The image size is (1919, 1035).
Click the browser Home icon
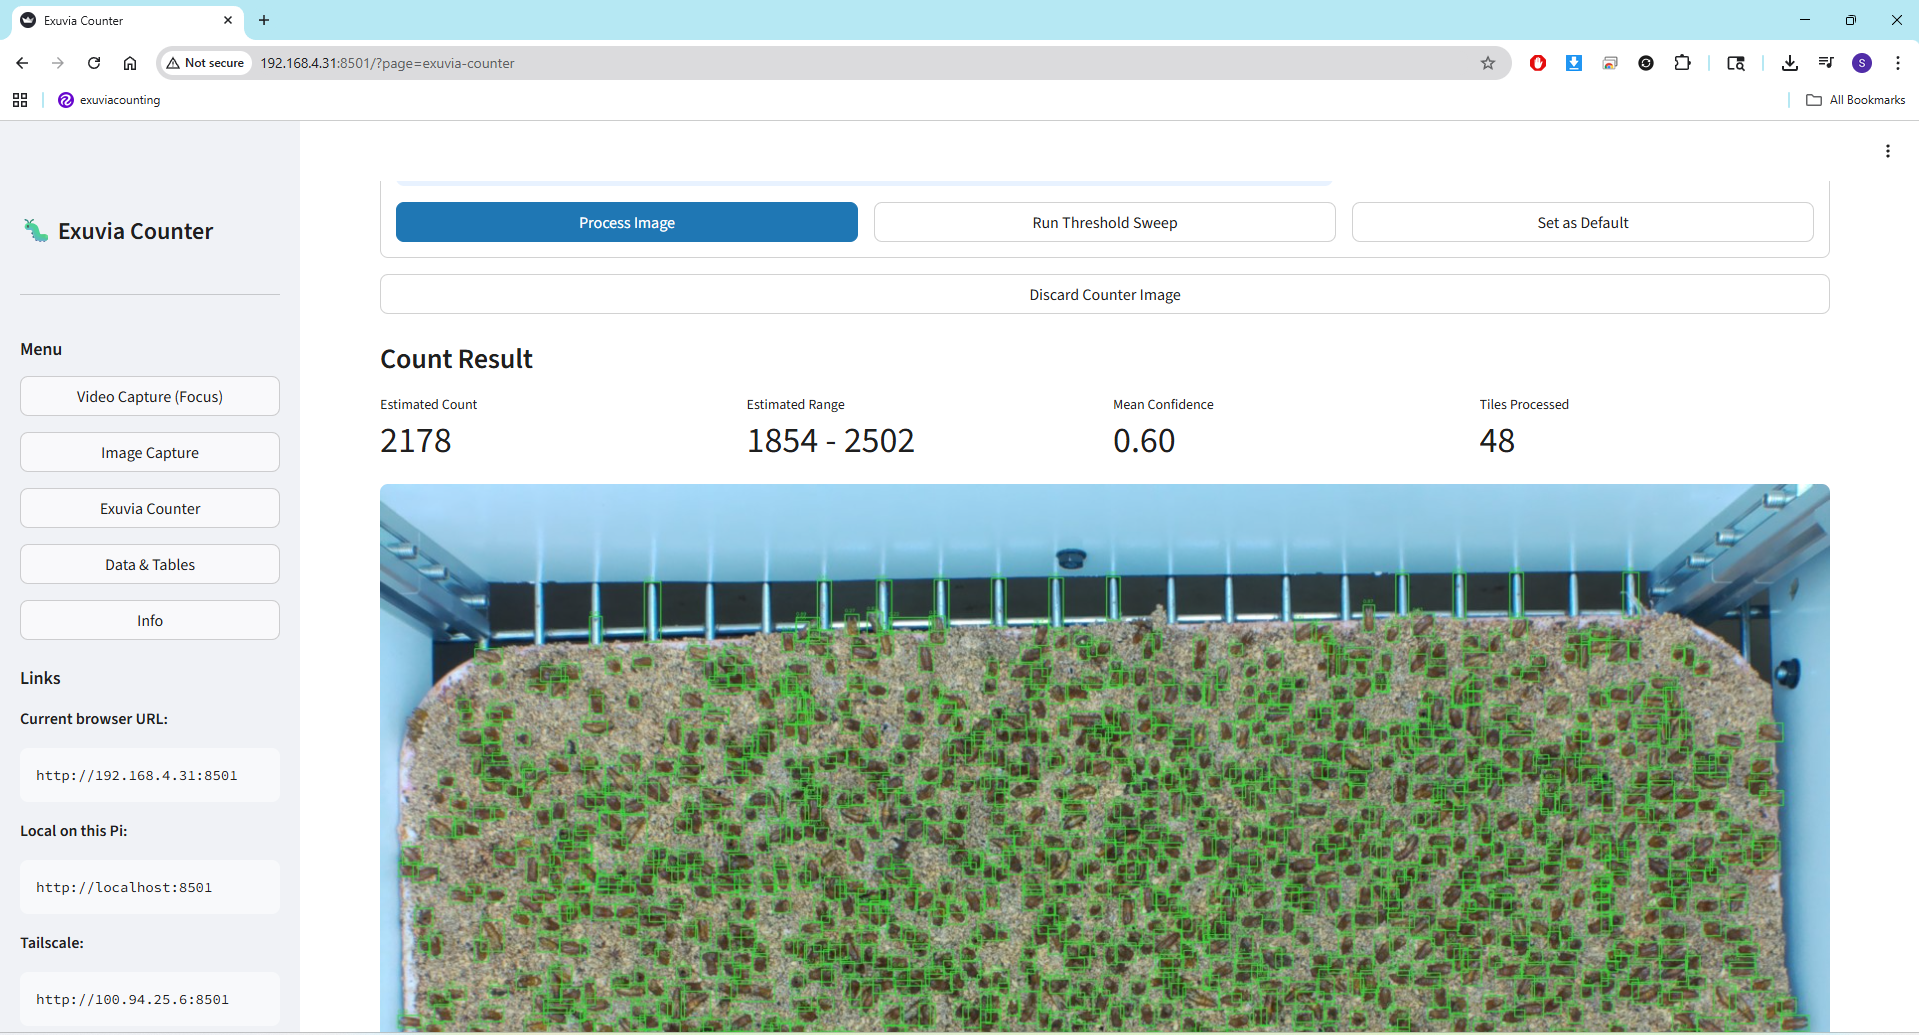click(x=130, y=62)
